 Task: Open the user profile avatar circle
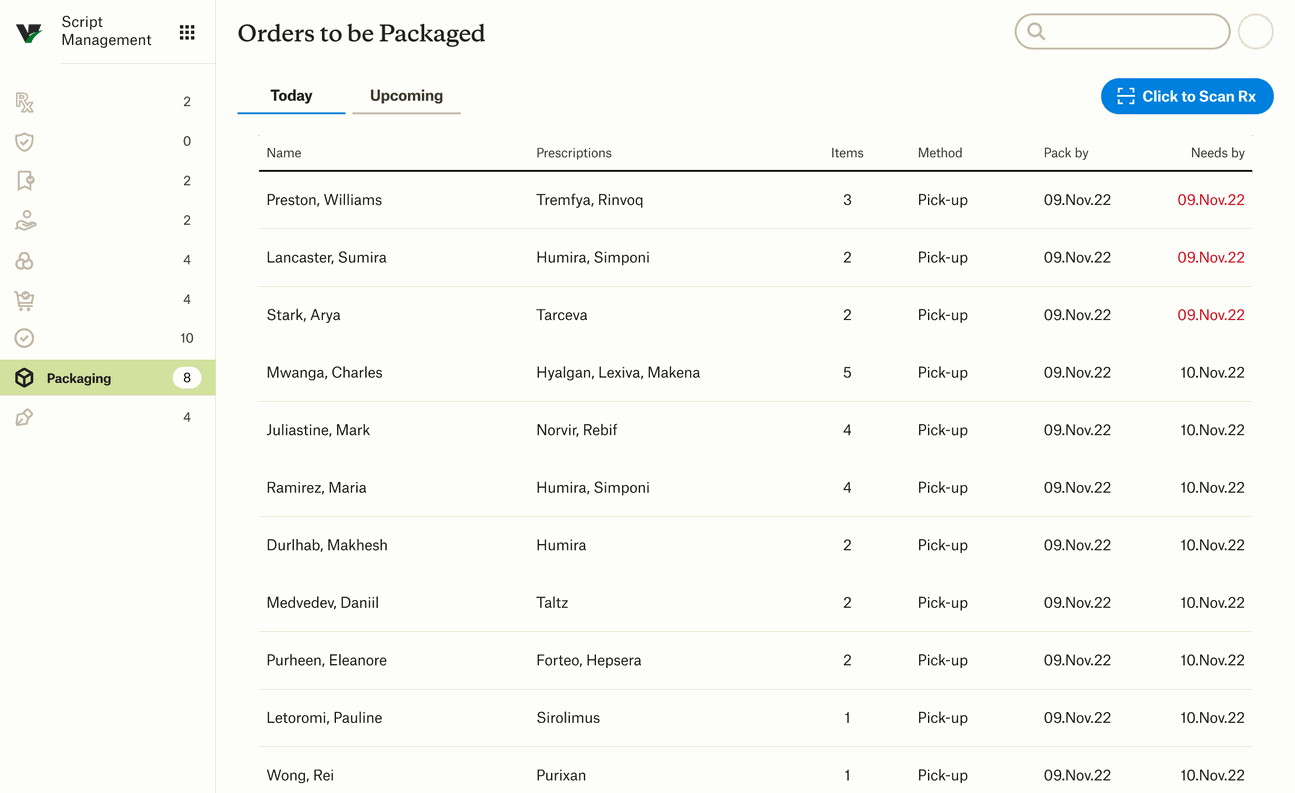point(1256,32)
